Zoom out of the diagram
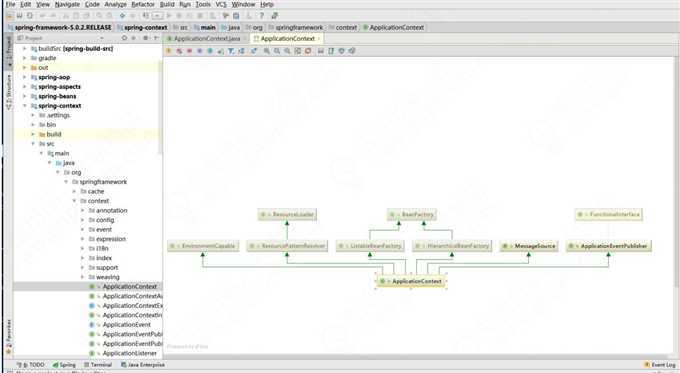 coord(277,51)
